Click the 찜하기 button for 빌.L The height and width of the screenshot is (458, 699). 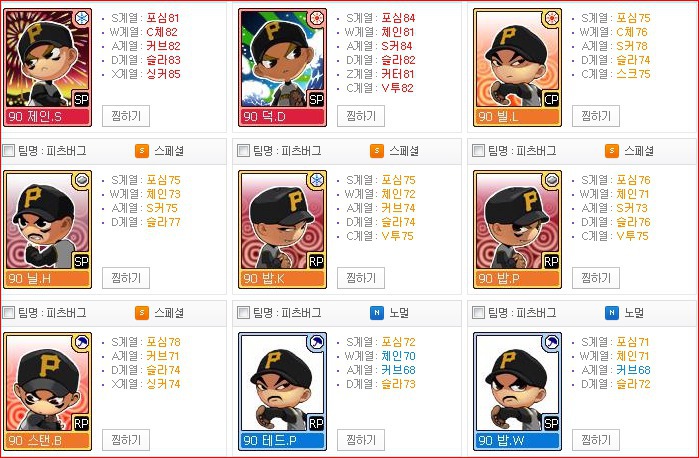[596, 116]
